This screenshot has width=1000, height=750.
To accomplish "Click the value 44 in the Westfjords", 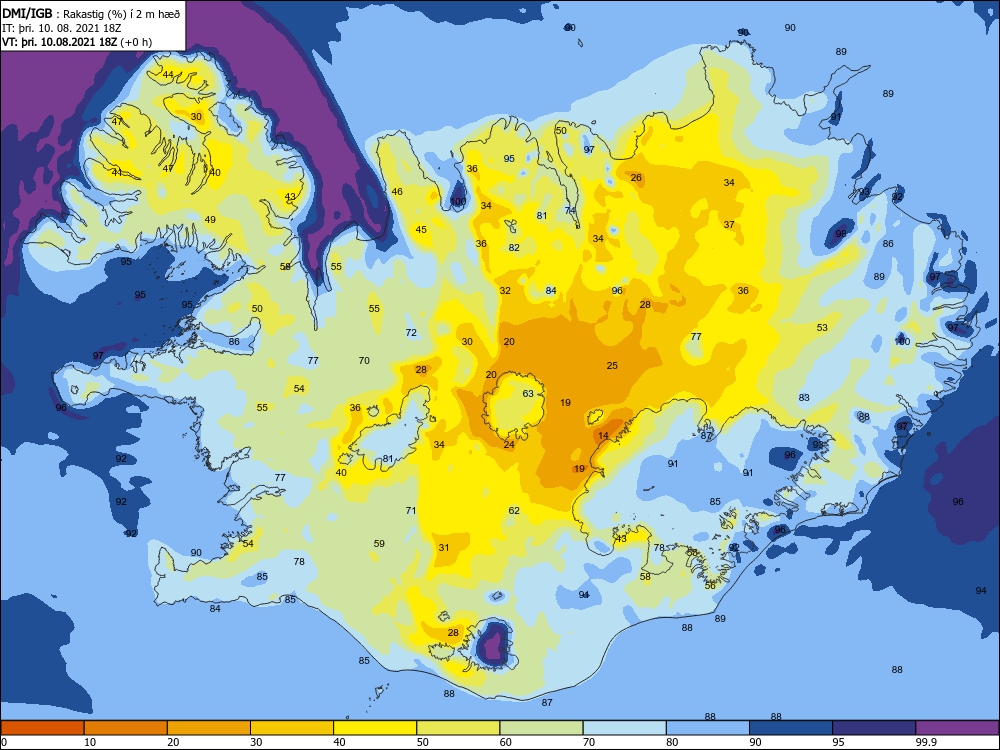I will (x=168, y=74).
